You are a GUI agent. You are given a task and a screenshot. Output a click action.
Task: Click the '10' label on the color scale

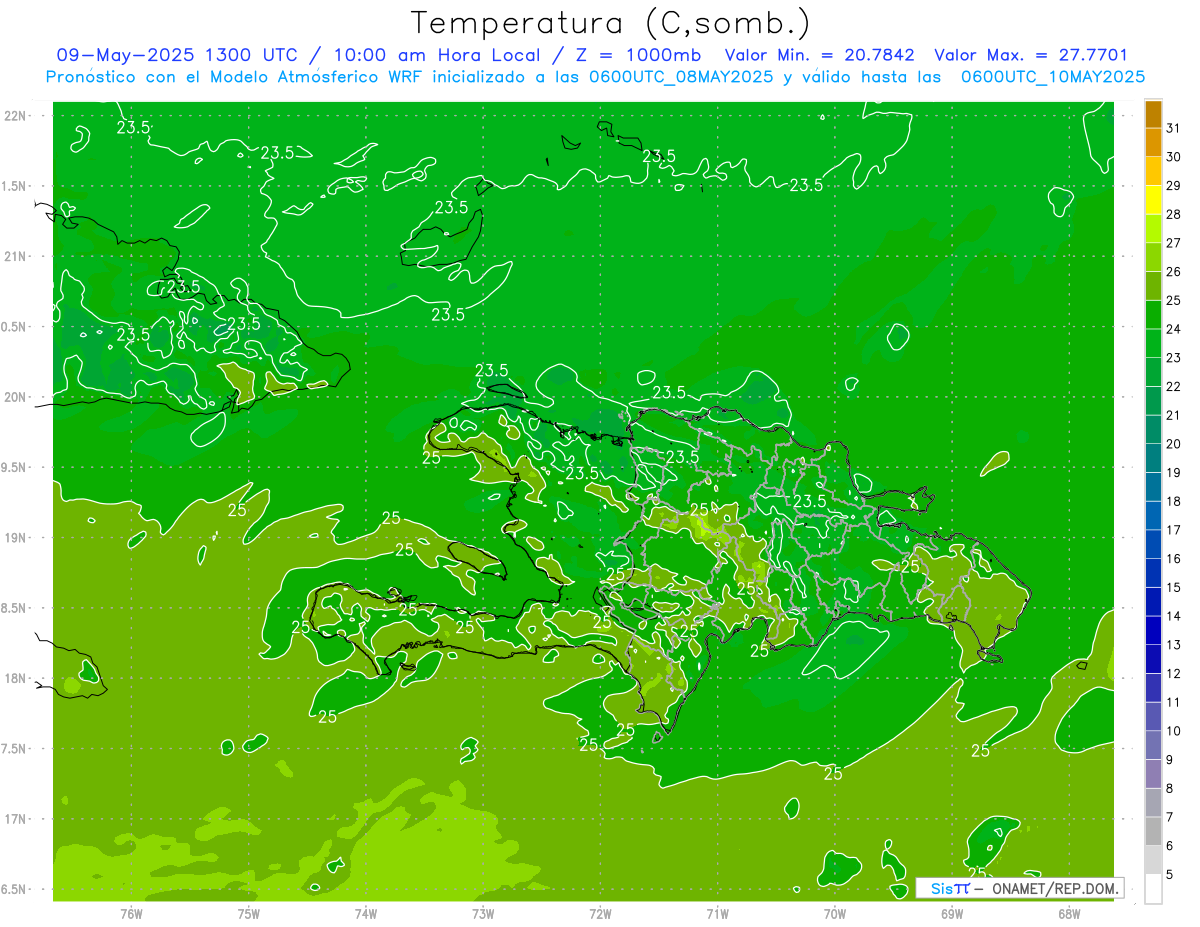[1173, 731]
